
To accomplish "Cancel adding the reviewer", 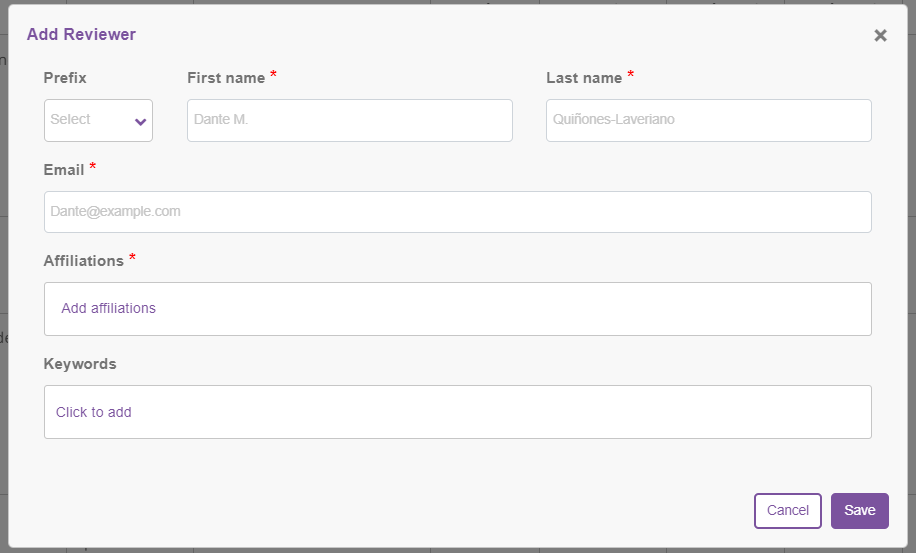I will tap(787, 511).
